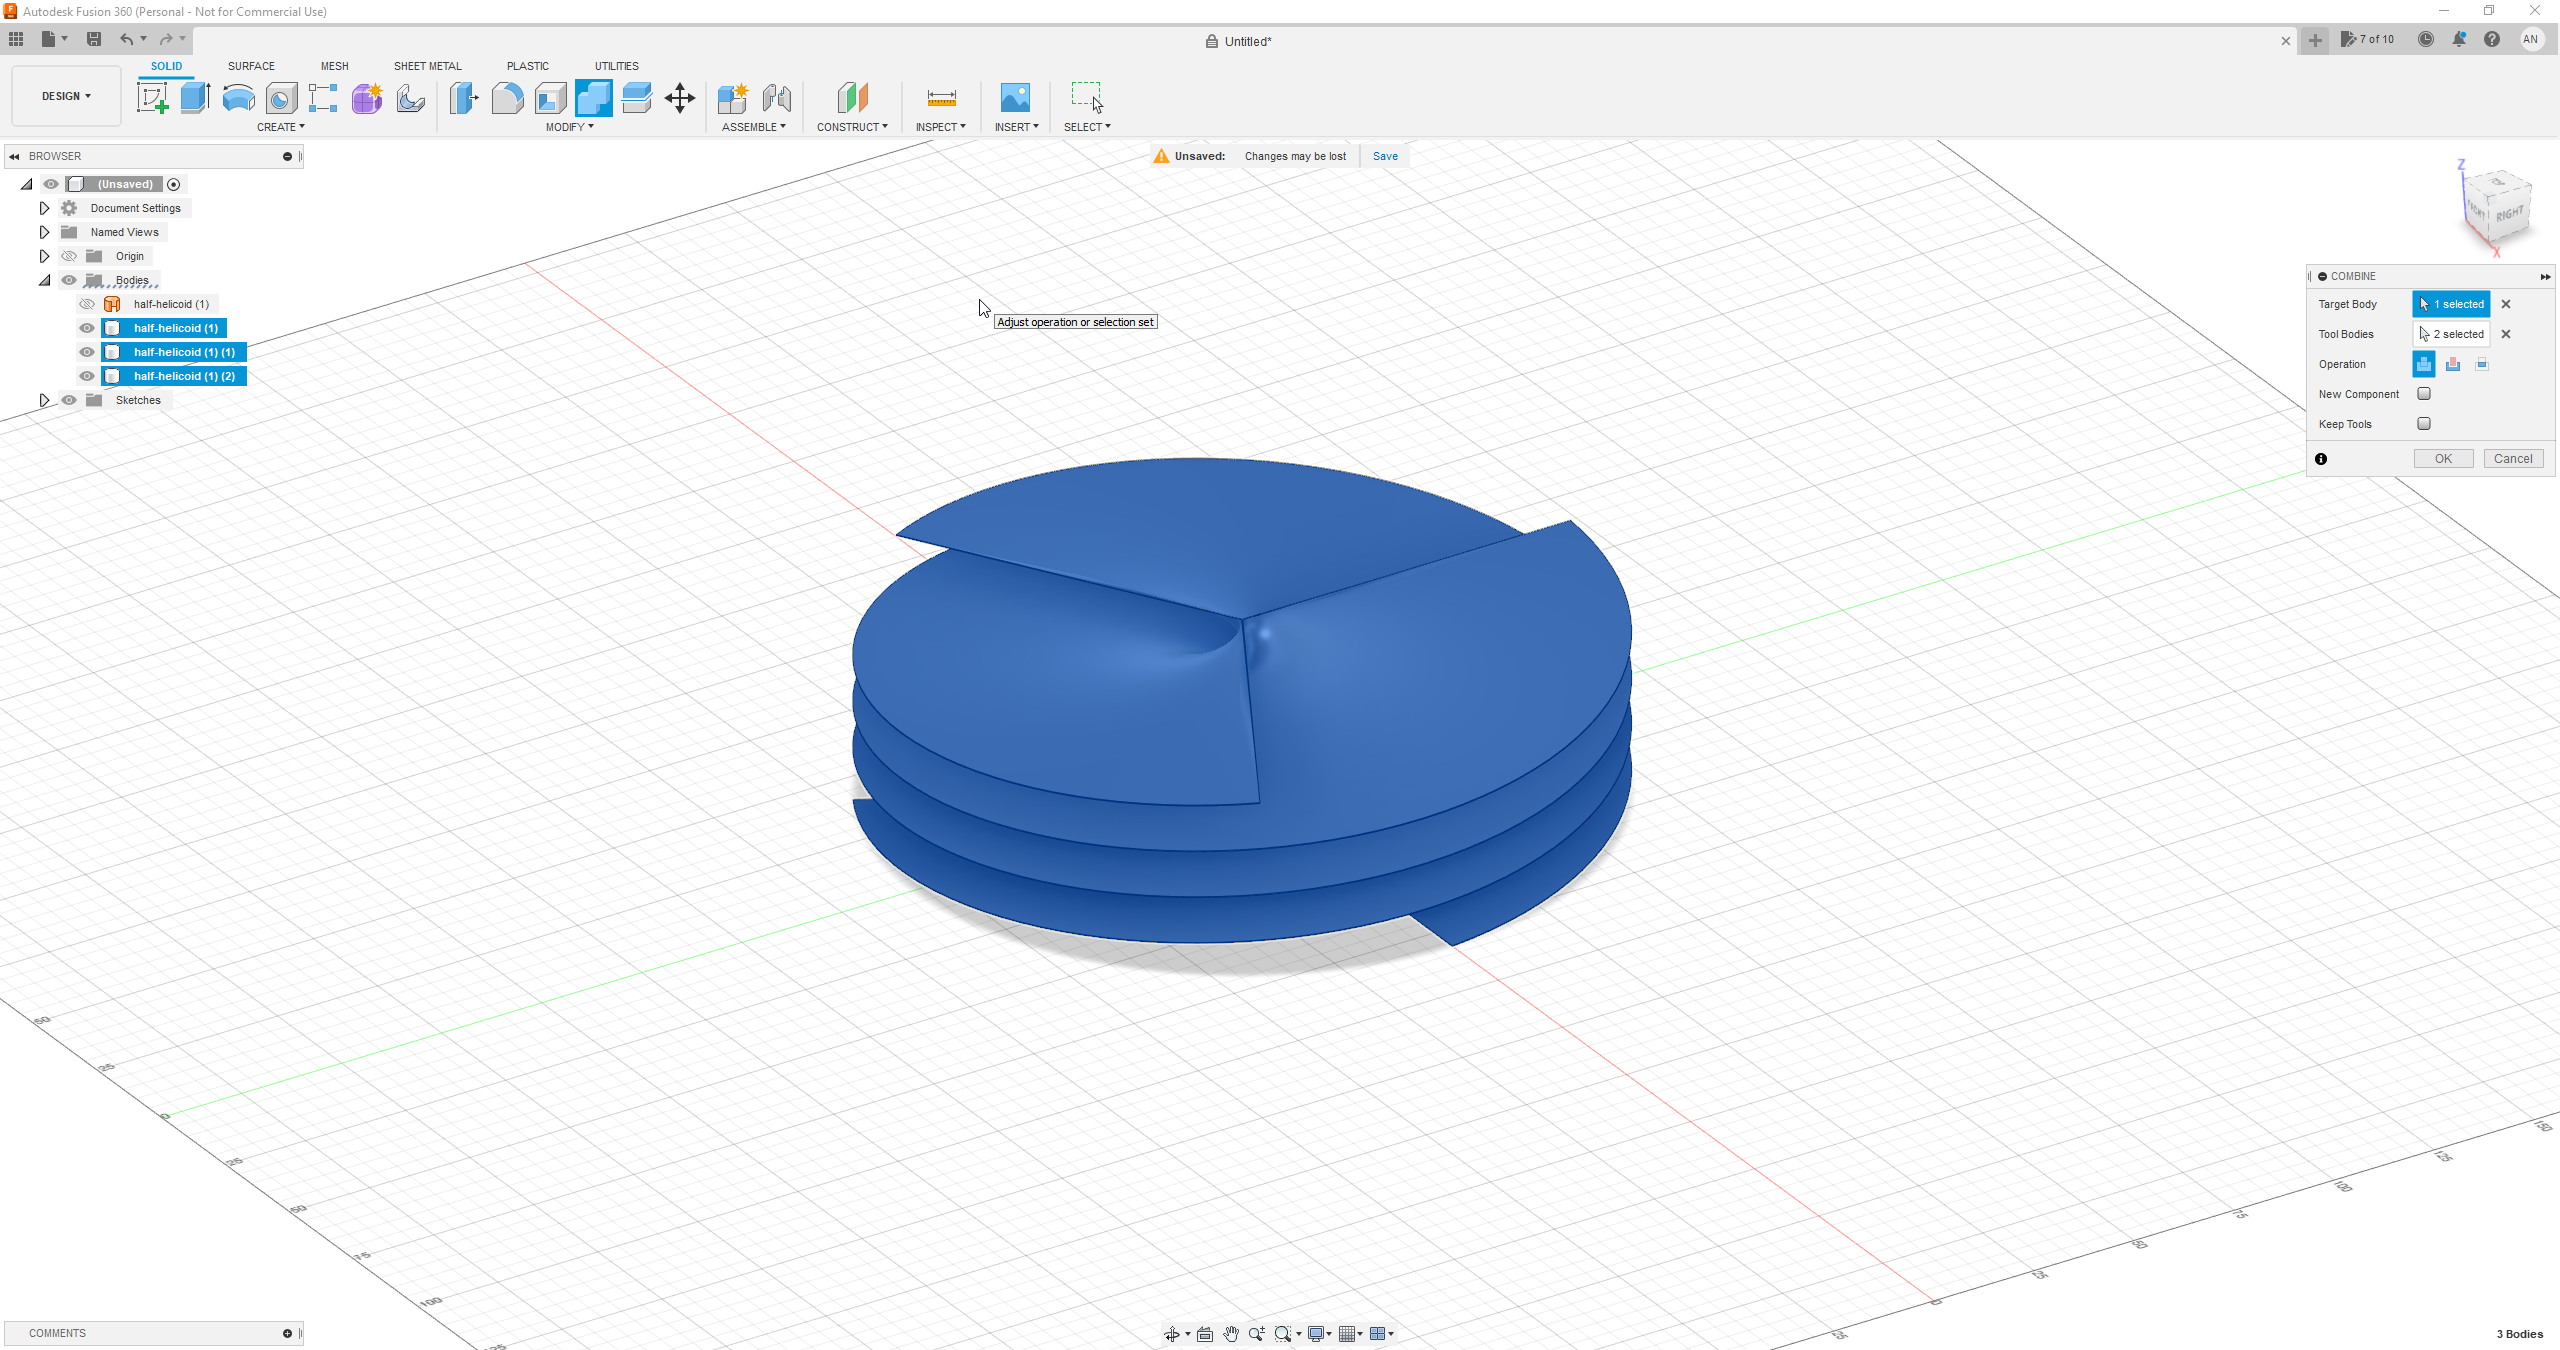
Task: Switch to the SURFACE tab
Action: (x=251, y=66)
